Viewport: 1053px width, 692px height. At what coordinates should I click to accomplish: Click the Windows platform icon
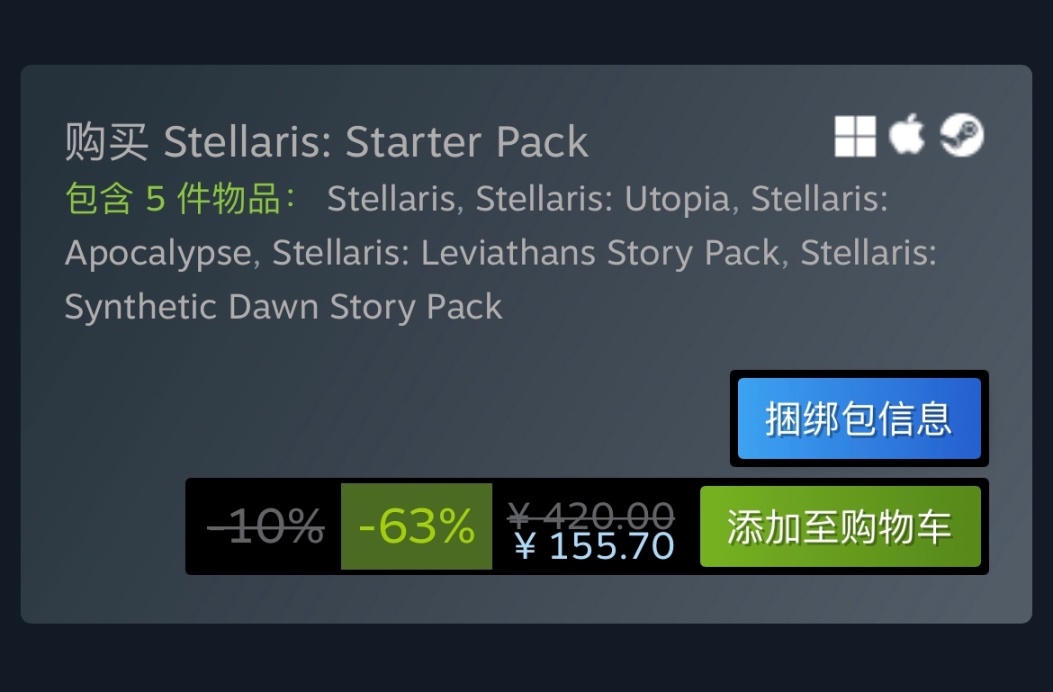click(855, 136)
